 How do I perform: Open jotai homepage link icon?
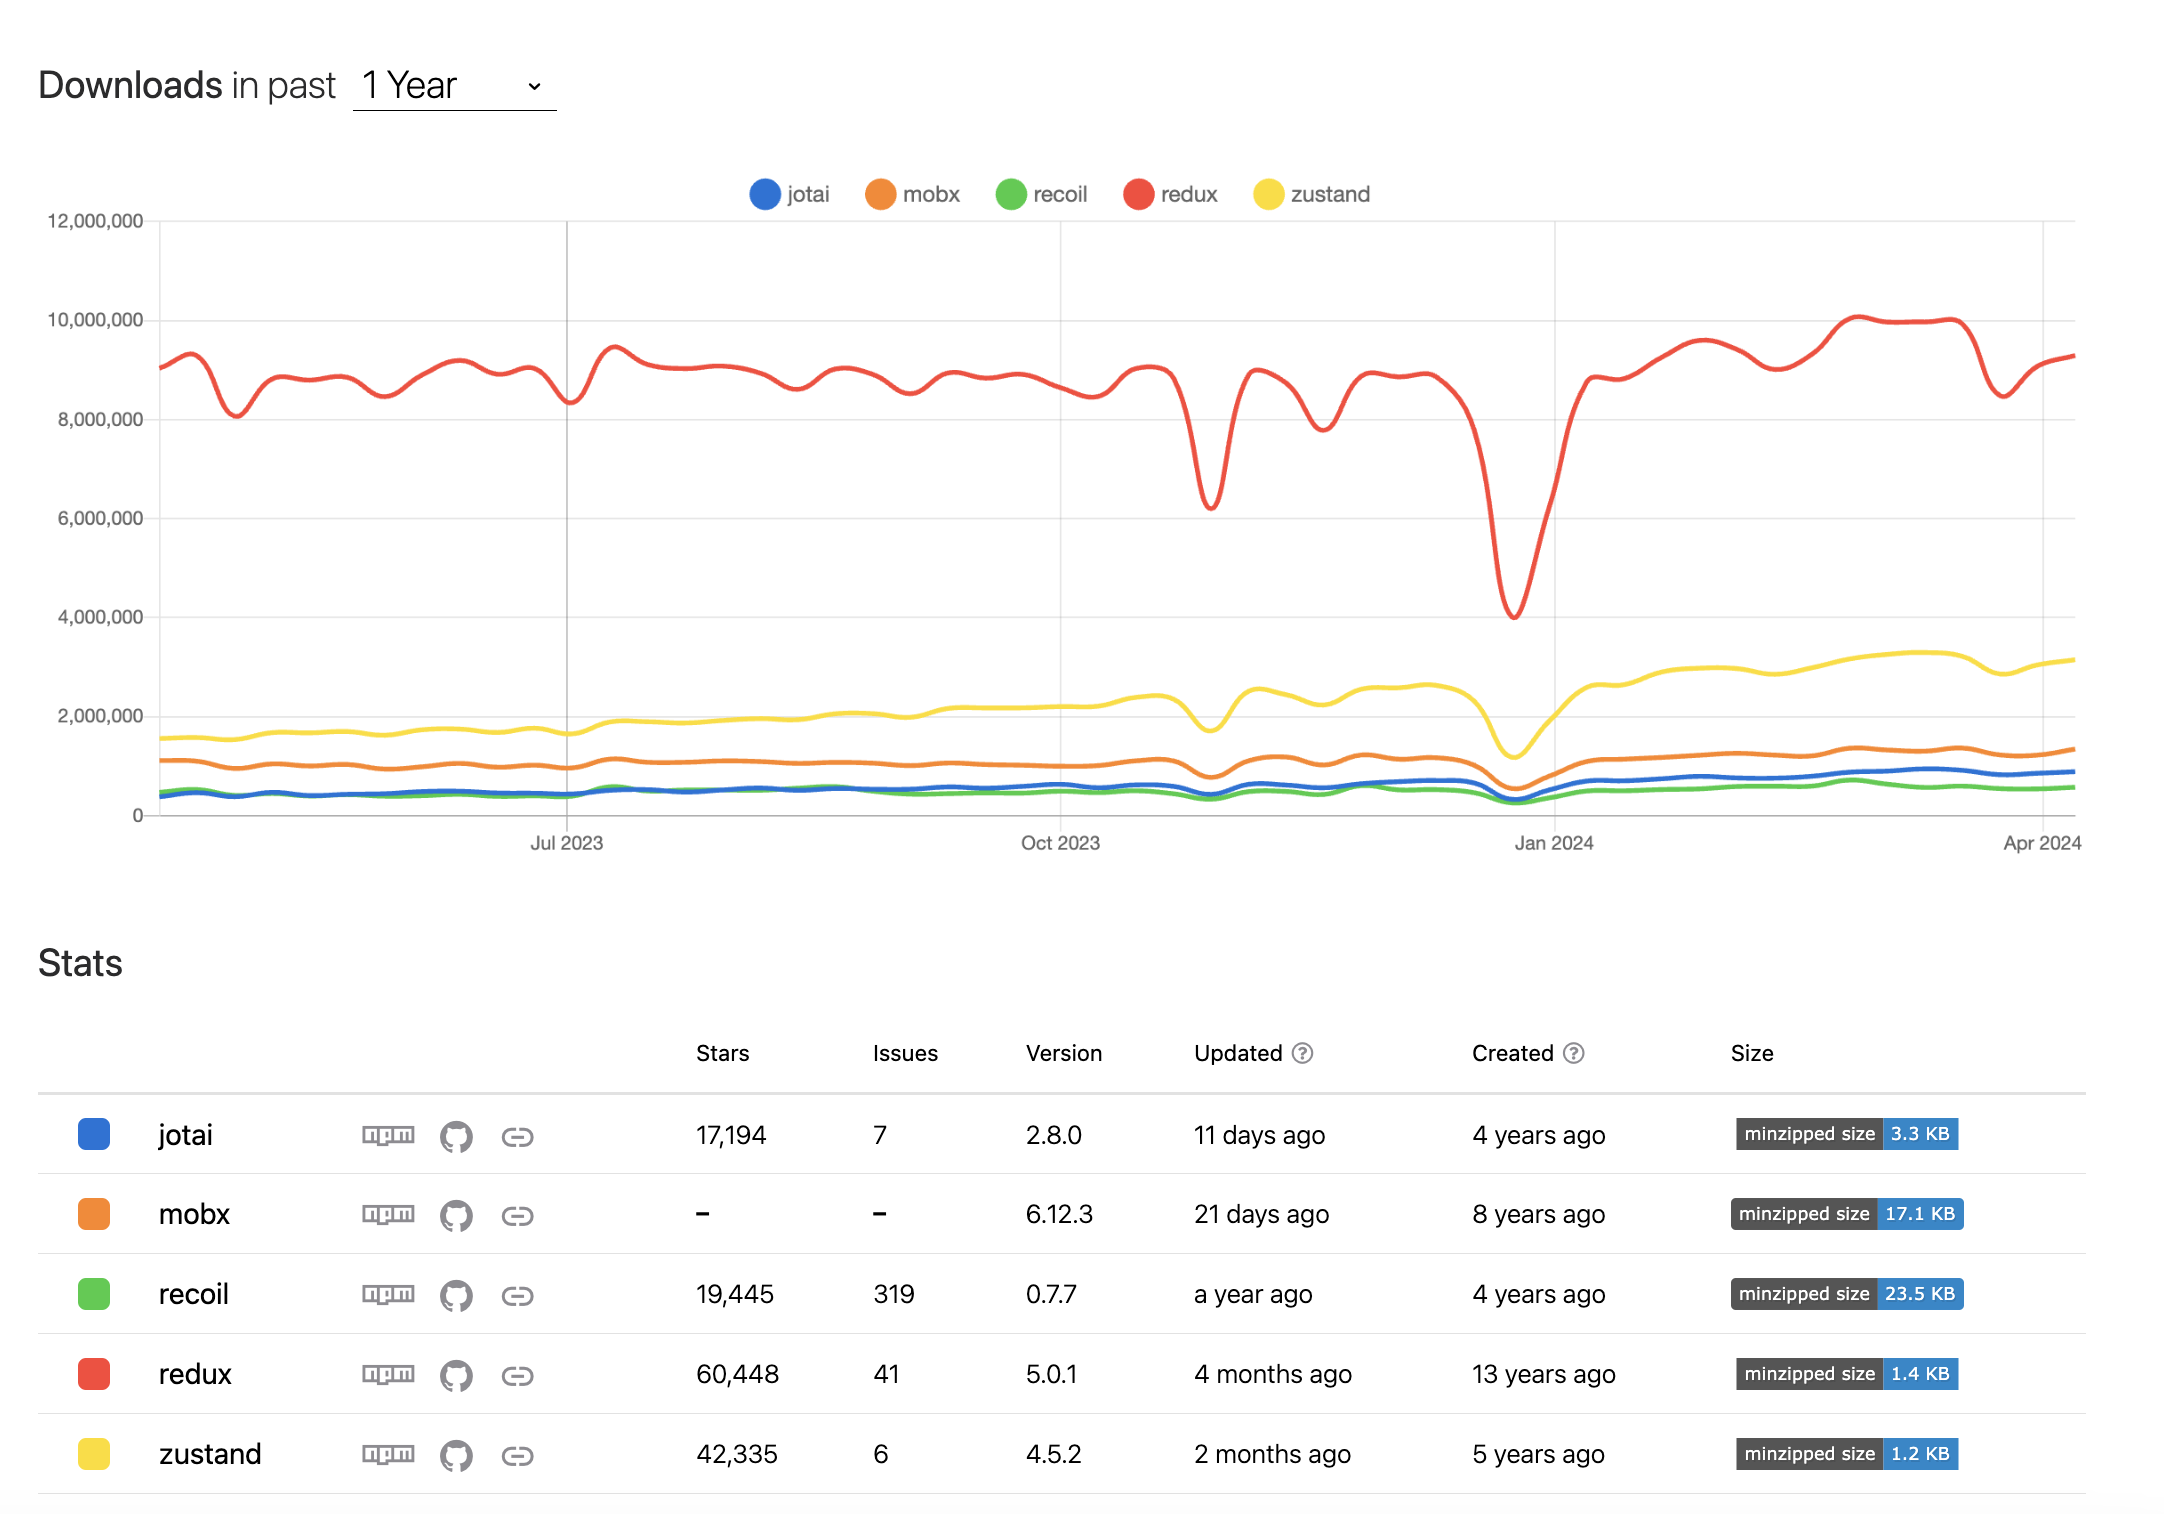517,1136
